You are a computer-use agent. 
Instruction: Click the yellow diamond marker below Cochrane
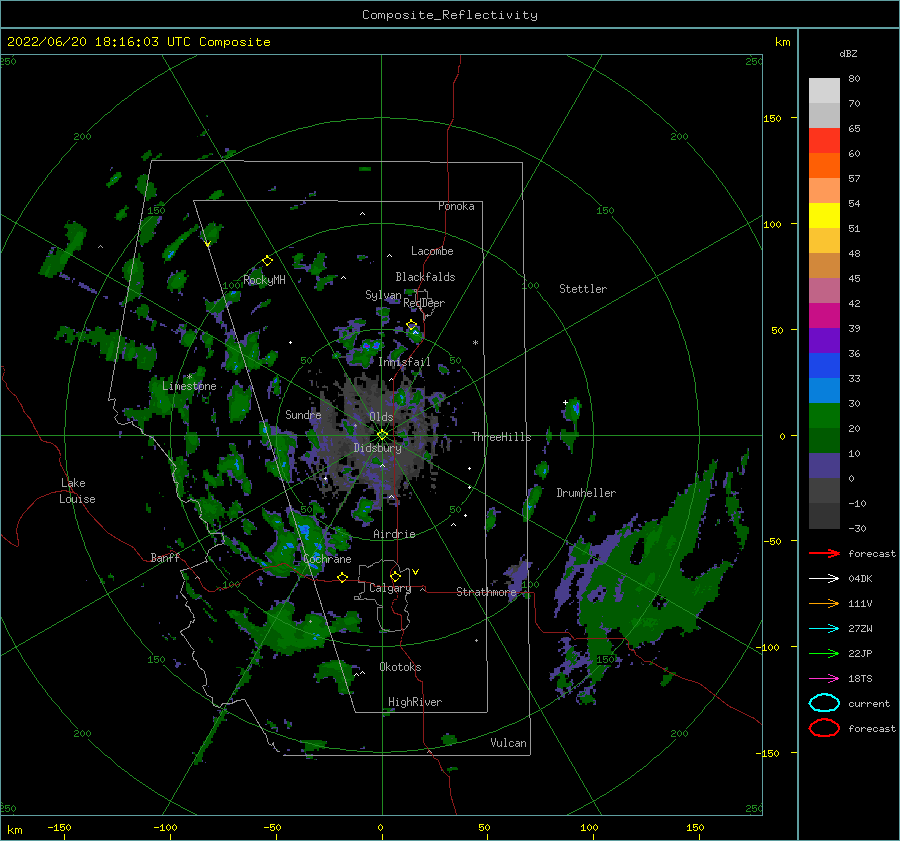point(343,577)
